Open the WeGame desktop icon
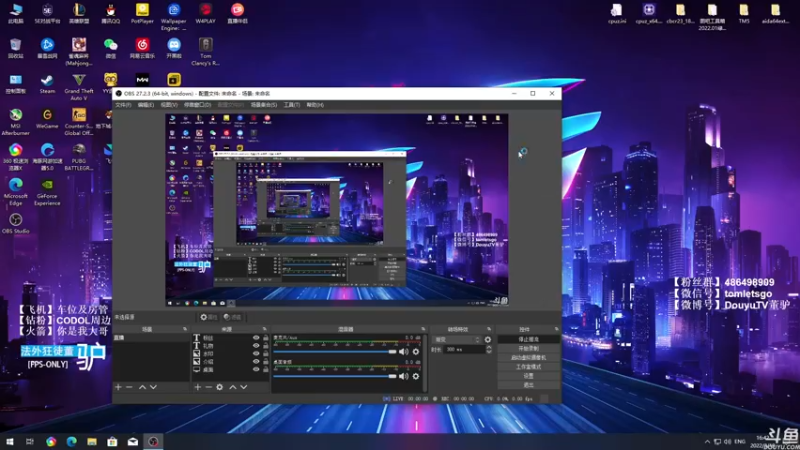This screenshot has width=800, height=450. point(47,118)
